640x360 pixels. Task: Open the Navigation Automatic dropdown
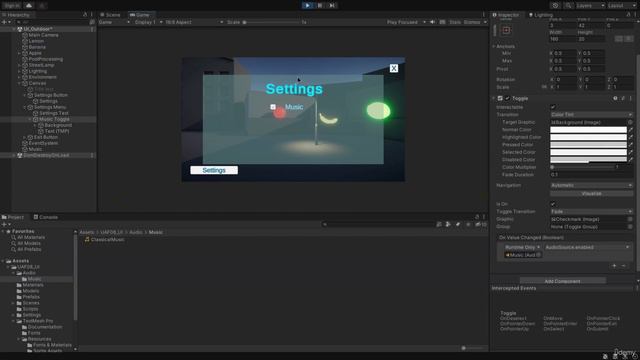[591, 185]
